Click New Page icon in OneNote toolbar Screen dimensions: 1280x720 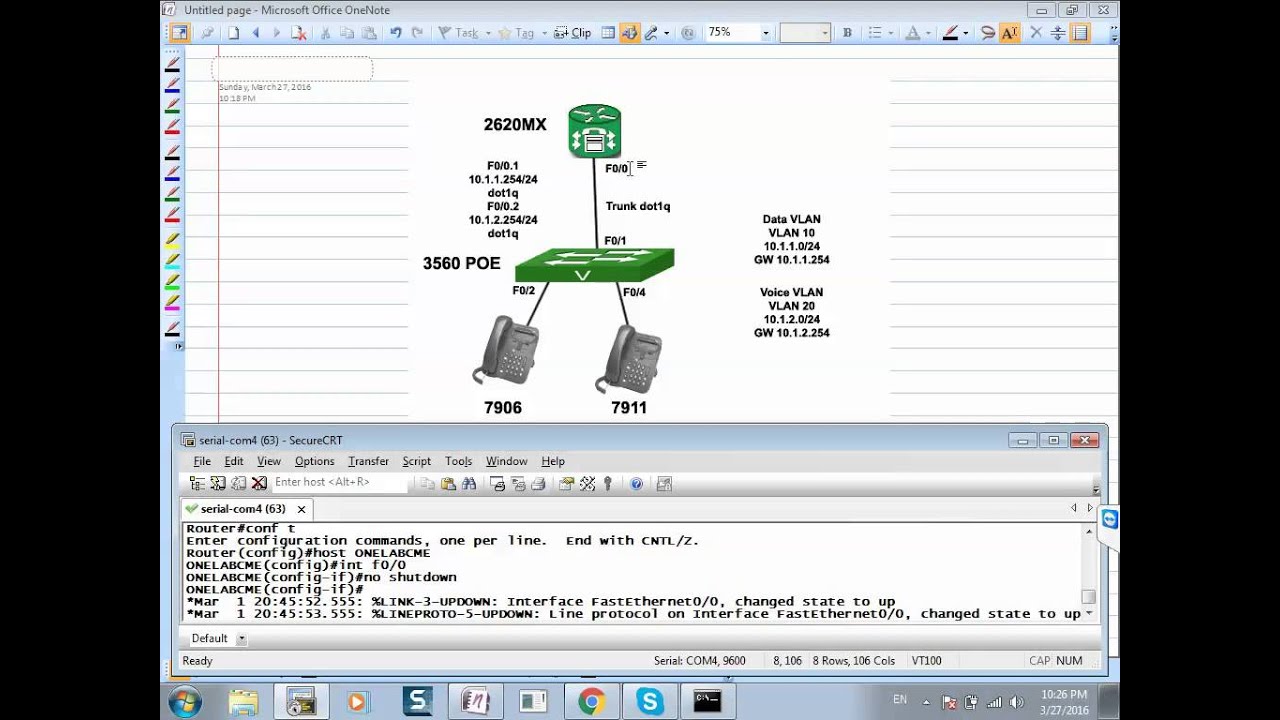coord(233,33)
